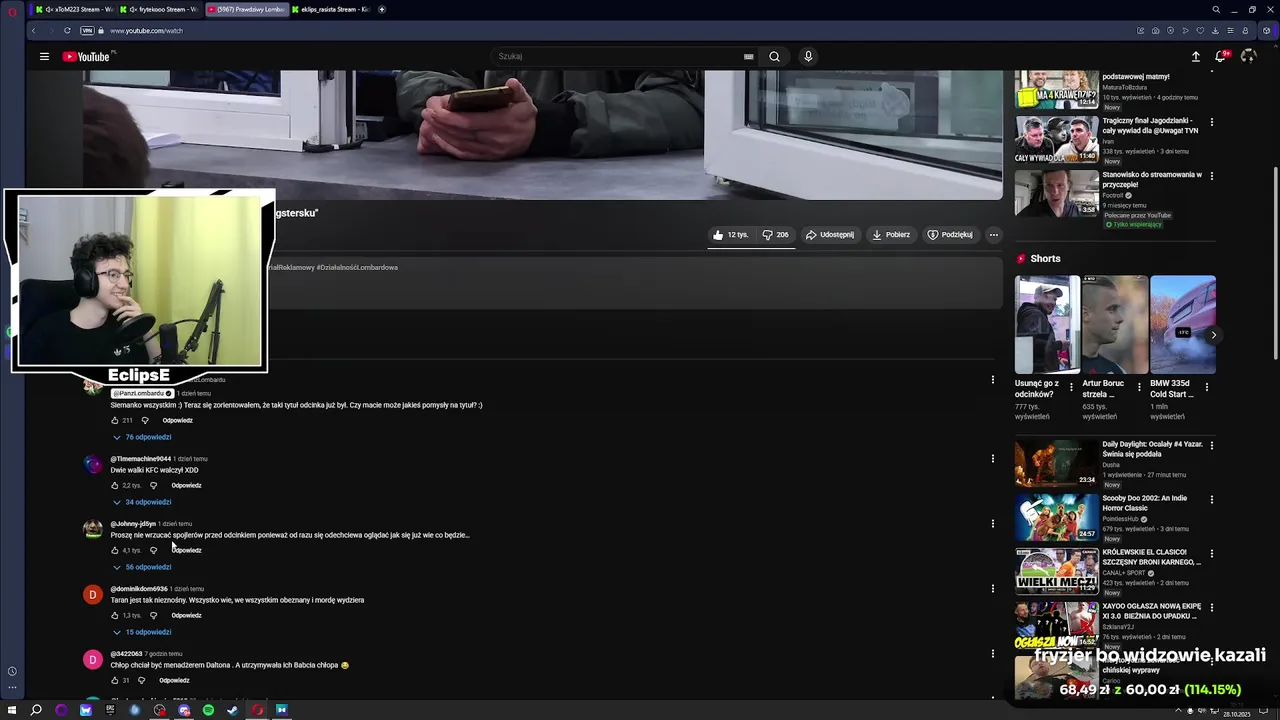Image resolution: width=1280 pixels, height=720 pixels.
Task: Open the Opera sidebar three-dots menu
Action: point(12,687)
